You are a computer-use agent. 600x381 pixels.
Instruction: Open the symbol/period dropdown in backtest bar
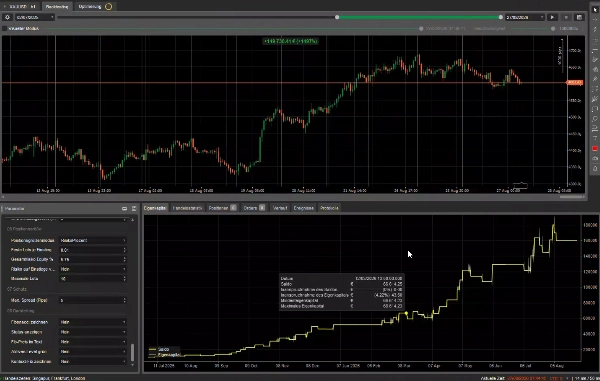(x=35, y=17)
